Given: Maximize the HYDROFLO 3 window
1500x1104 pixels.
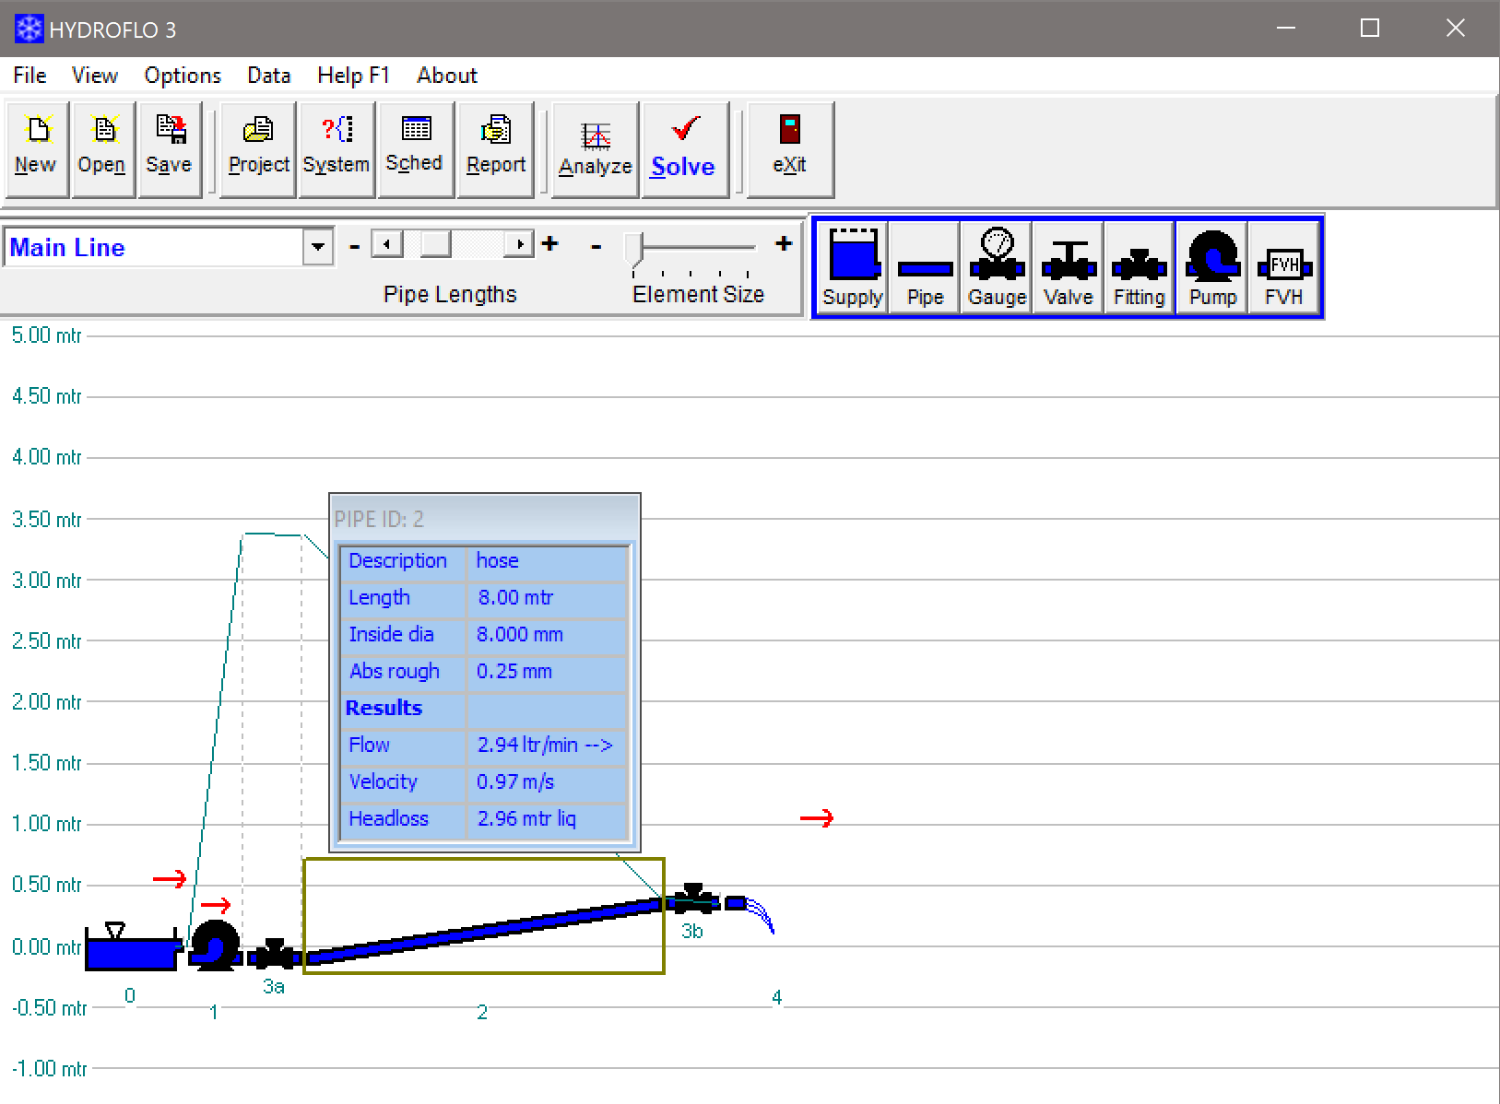Looking at the screenshot, I should pyautogui.click(x=1370, y=28).
